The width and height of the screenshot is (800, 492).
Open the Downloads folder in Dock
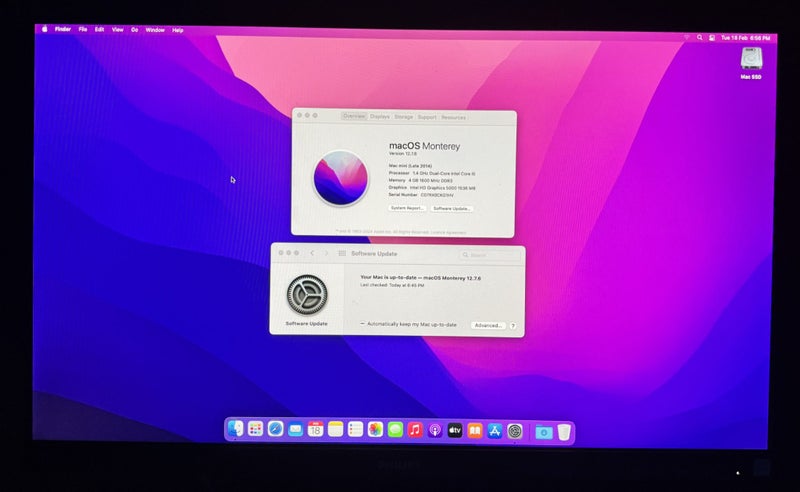pos(544,433)
